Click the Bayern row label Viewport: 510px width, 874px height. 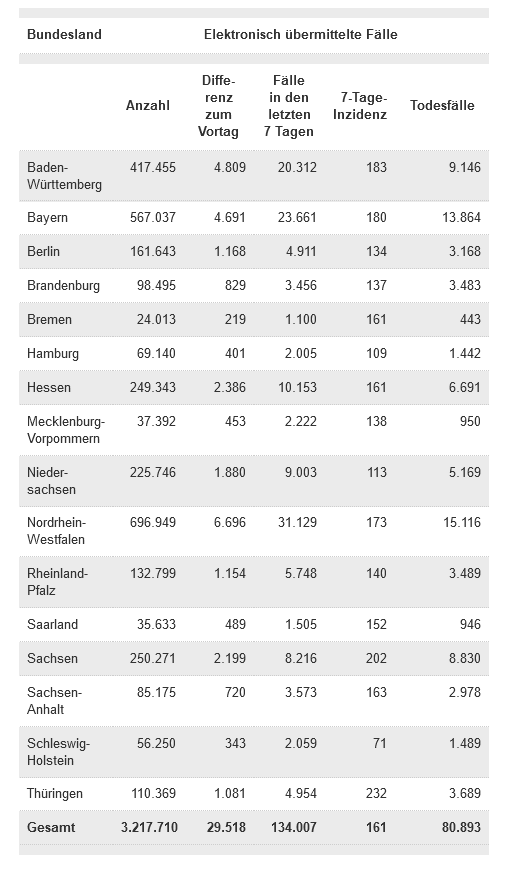click(47, 217)
